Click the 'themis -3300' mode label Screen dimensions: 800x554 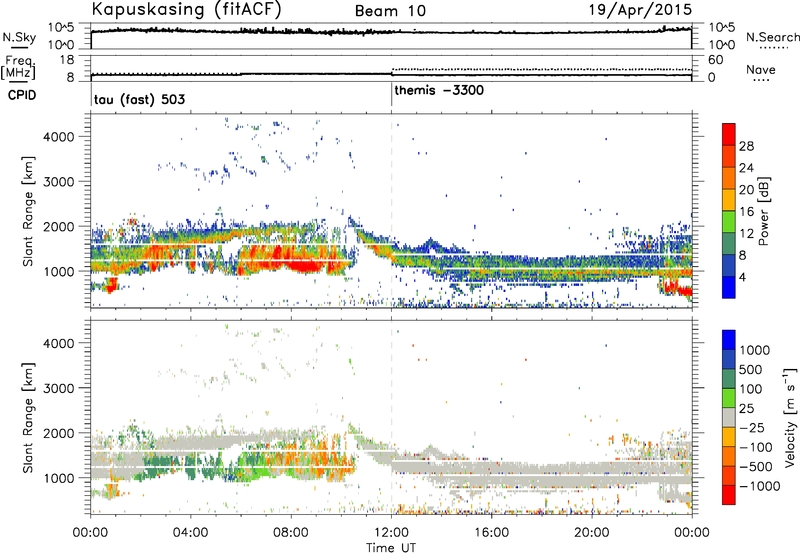(439, 90)
